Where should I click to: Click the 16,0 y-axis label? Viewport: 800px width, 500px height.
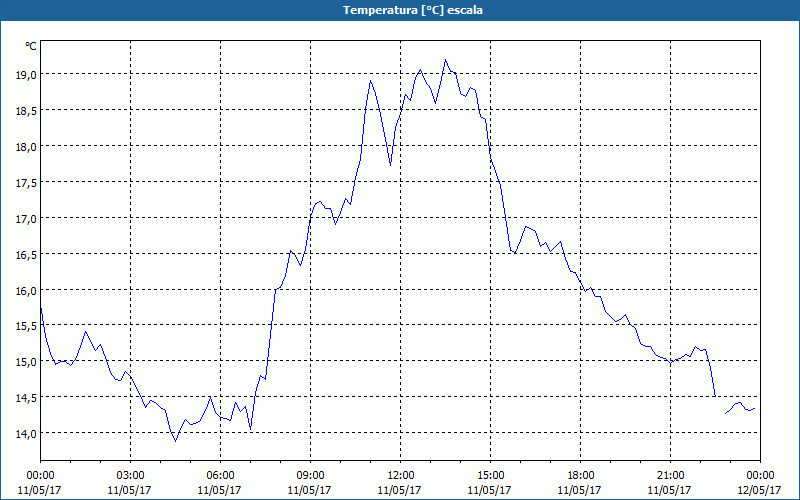click(x=27, y=290)
